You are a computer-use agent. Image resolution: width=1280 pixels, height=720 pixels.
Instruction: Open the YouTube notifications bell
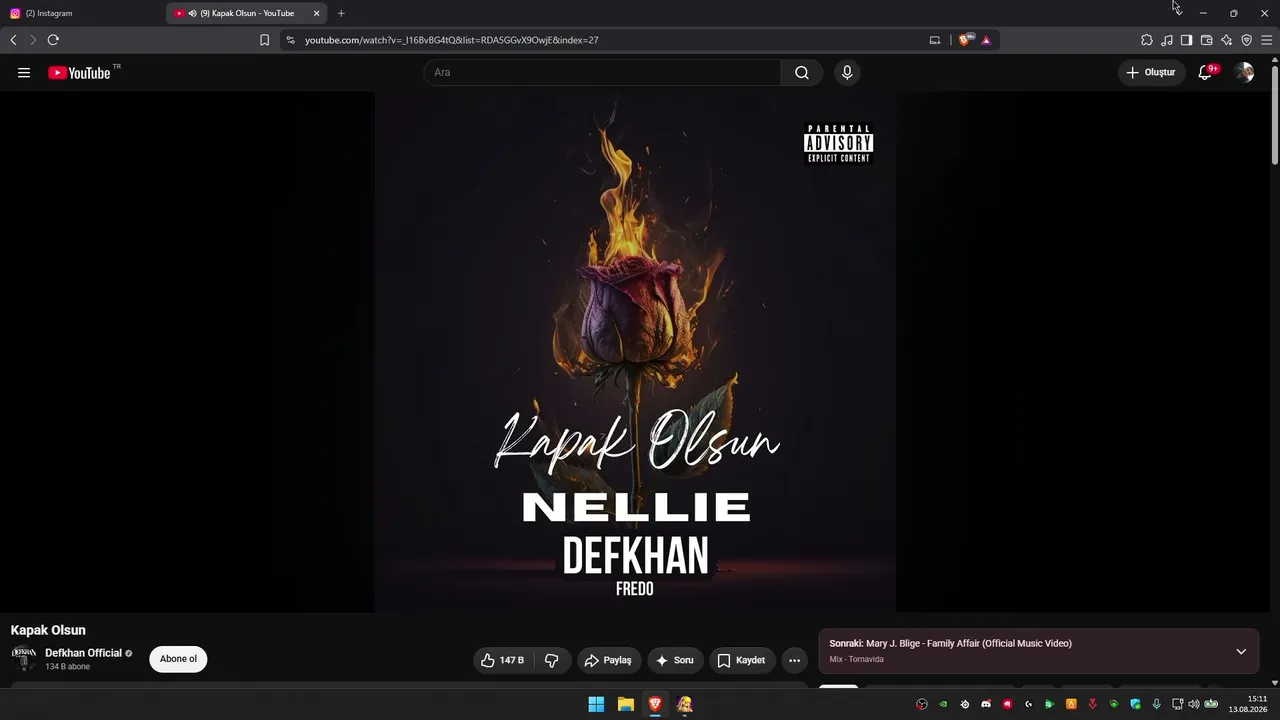click(1206, 73)
